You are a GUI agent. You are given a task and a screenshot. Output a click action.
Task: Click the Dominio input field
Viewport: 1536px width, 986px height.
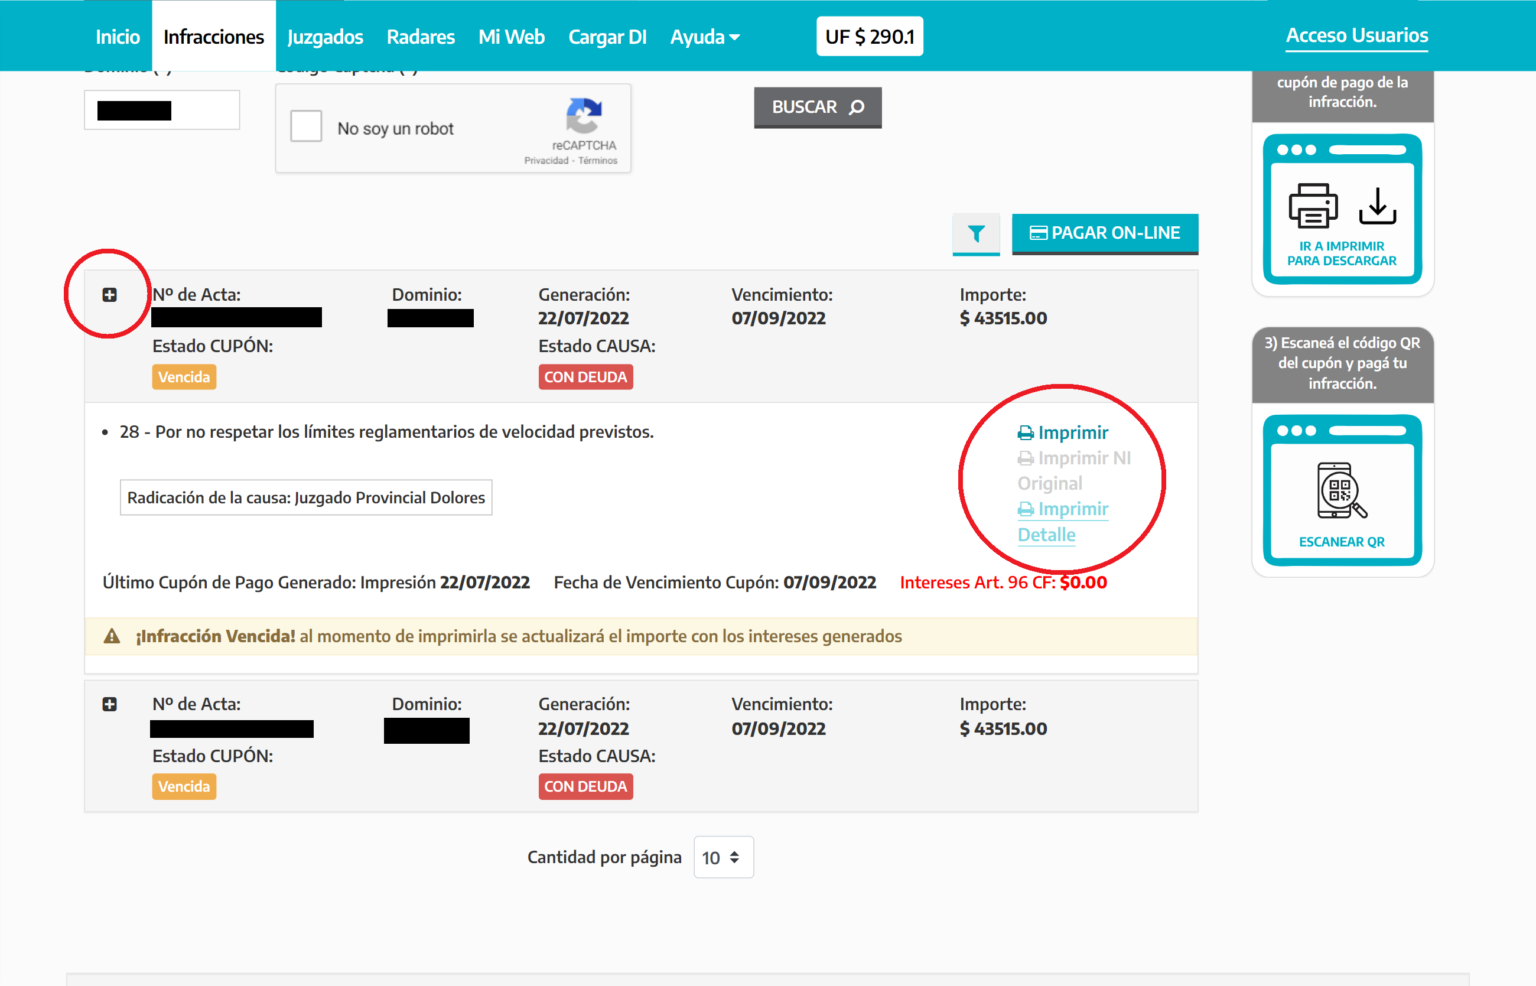(161, 110)
